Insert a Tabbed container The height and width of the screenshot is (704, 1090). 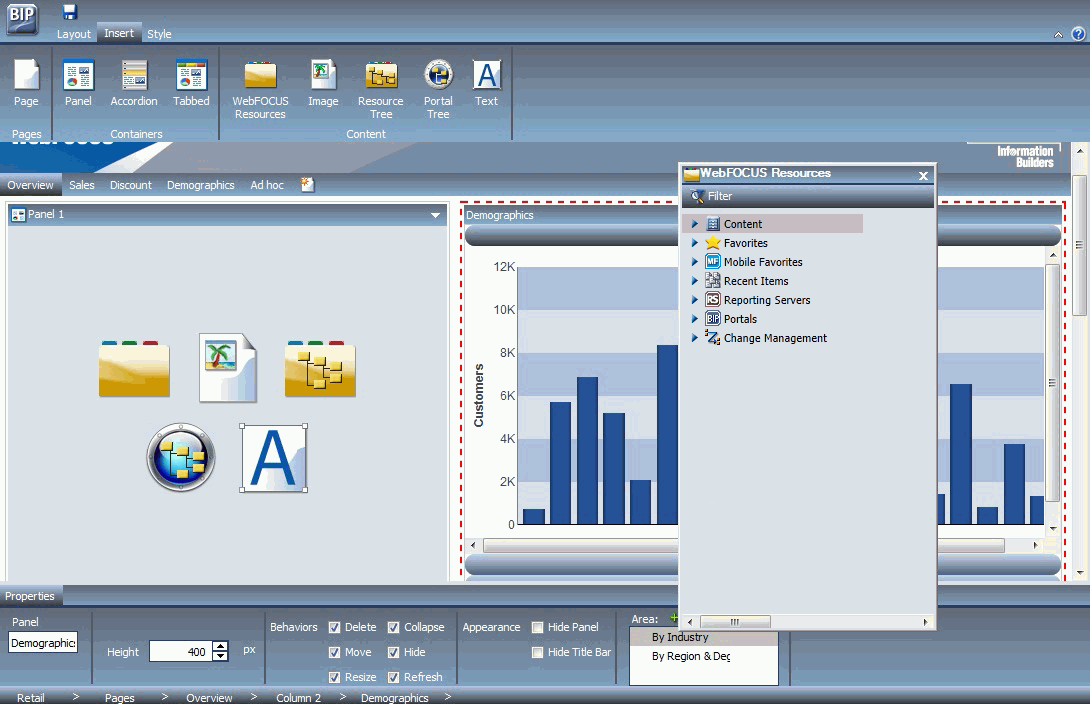pos(191,83)
